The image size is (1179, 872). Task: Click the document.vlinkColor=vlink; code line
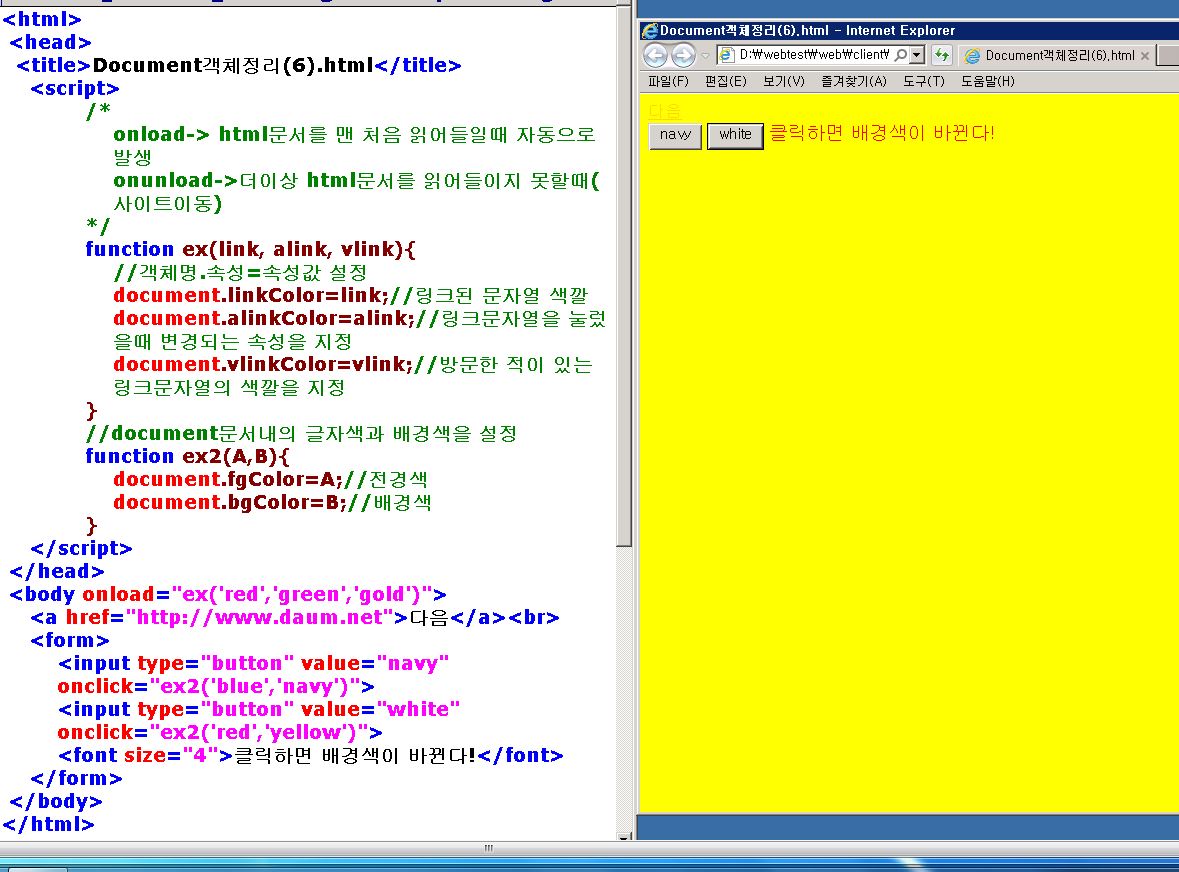pyautogui.click(x=353, y=365)
